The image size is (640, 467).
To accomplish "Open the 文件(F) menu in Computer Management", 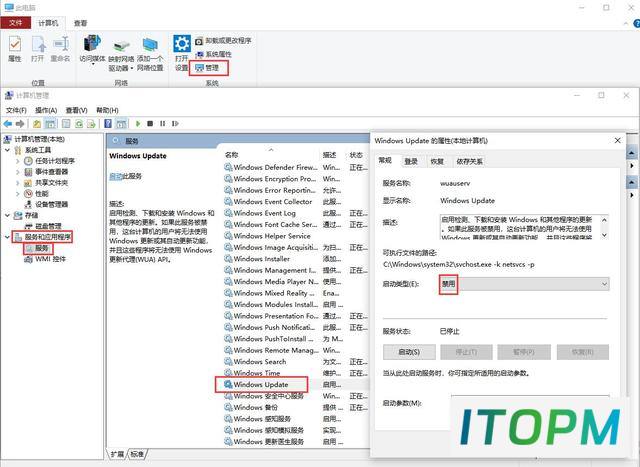I will (x=16, y=110).
